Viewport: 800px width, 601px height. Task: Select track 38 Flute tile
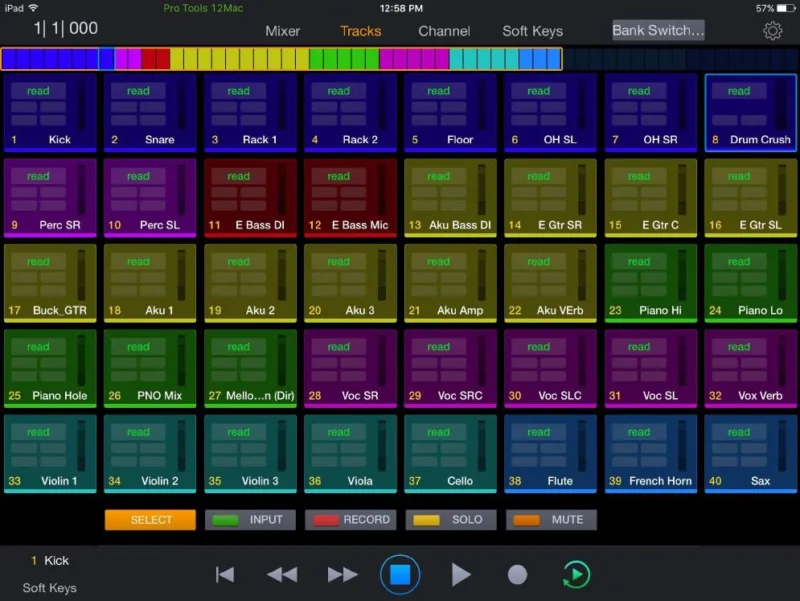[x=550, y=454]
